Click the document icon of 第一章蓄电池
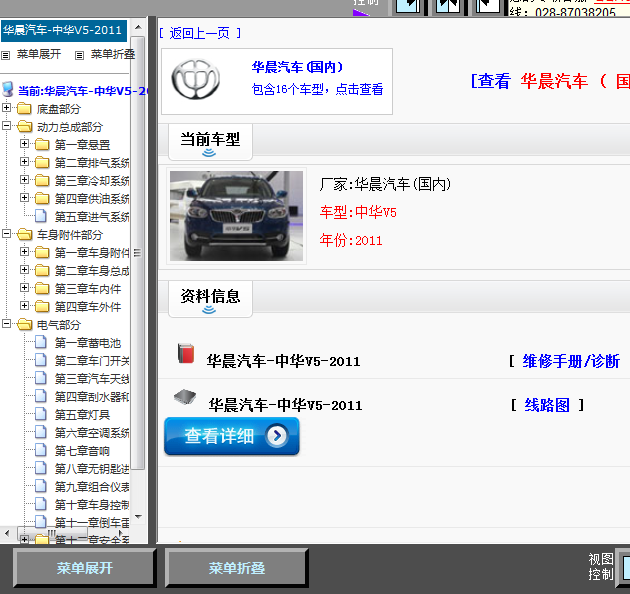This screenshot has width=630, height=594. [x=41, y=342]
